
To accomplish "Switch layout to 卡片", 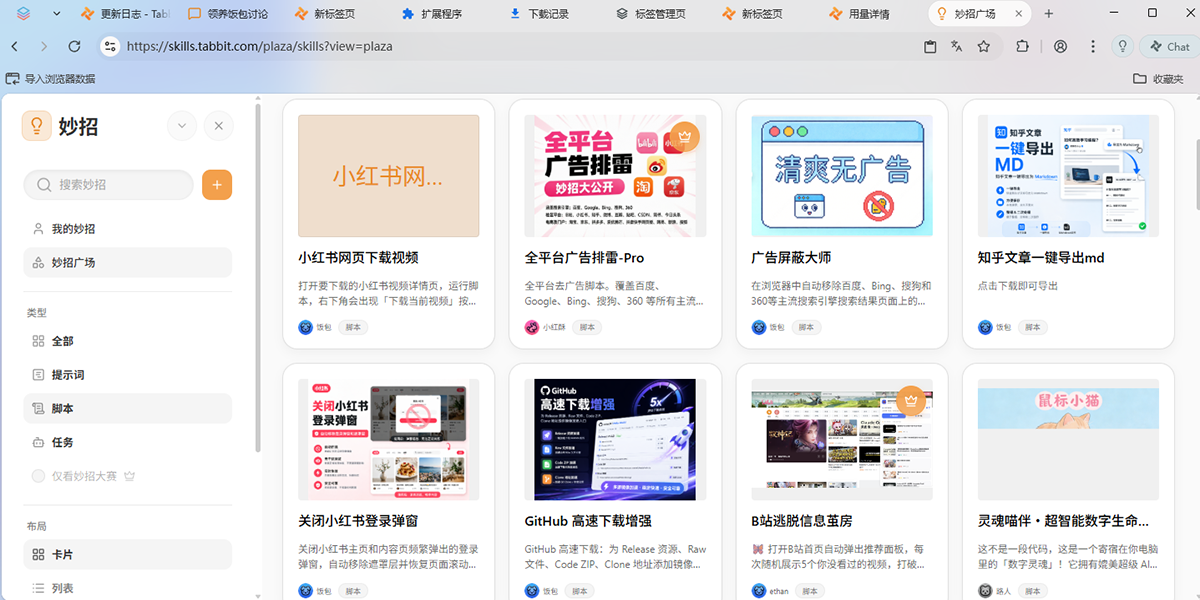I will tap(128, 554).
